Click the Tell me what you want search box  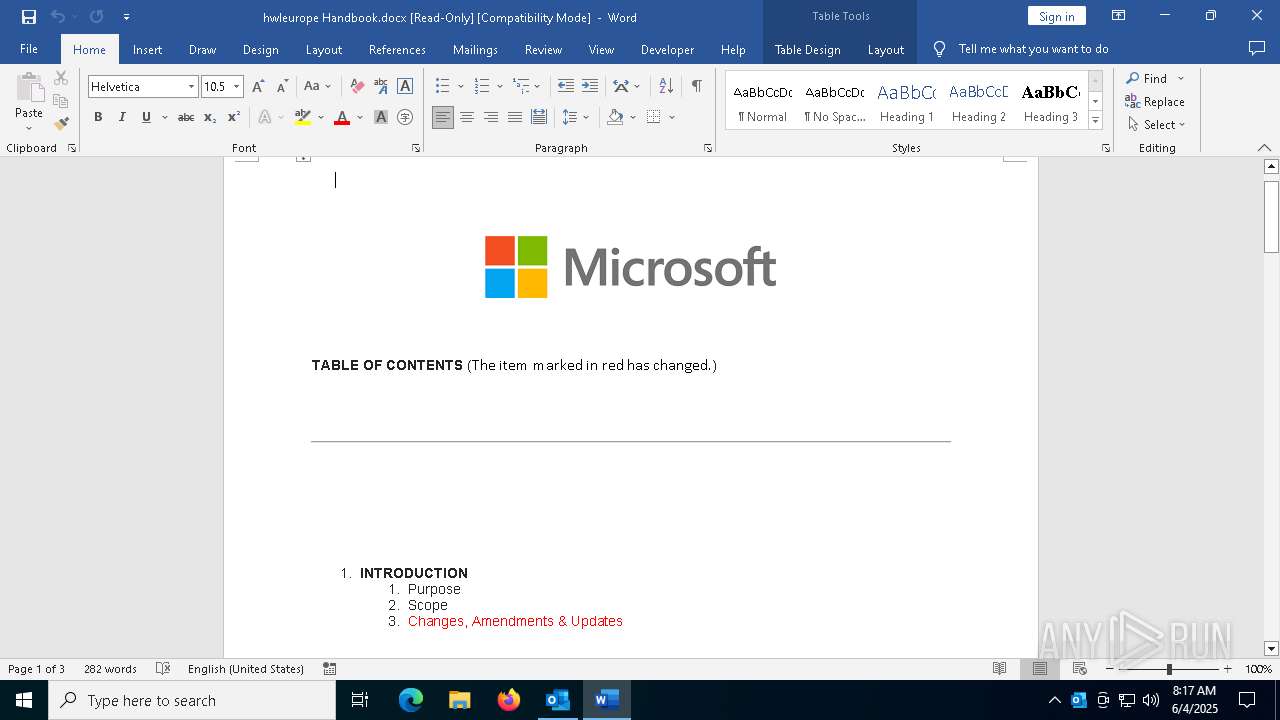coord(1033,49)
